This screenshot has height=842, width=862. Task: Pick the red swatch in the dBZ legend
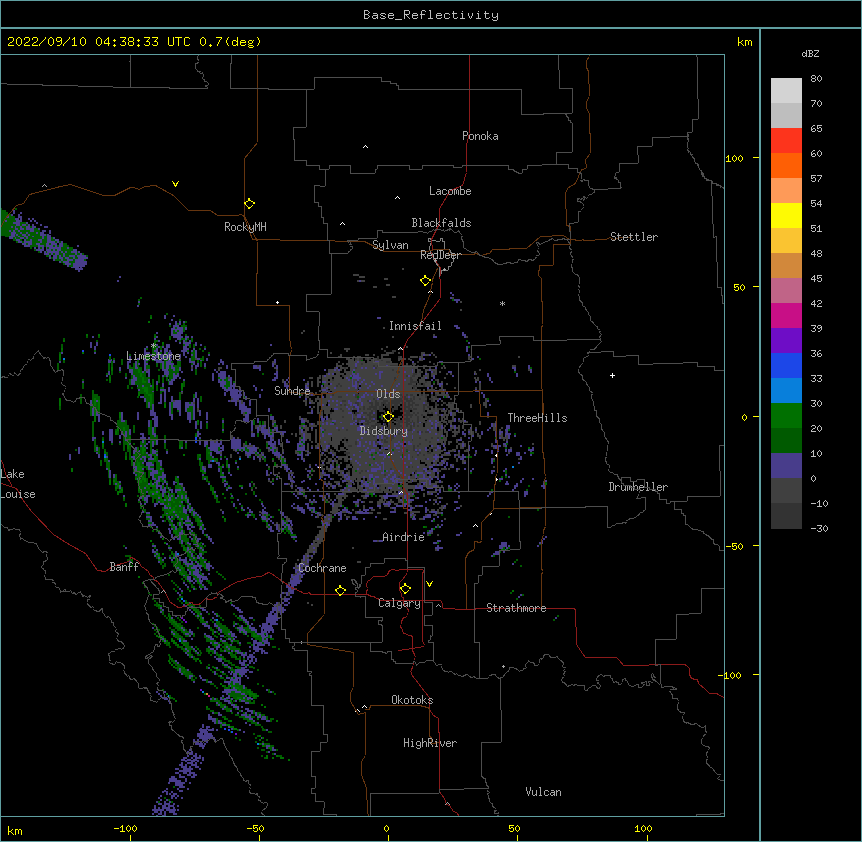786,140
